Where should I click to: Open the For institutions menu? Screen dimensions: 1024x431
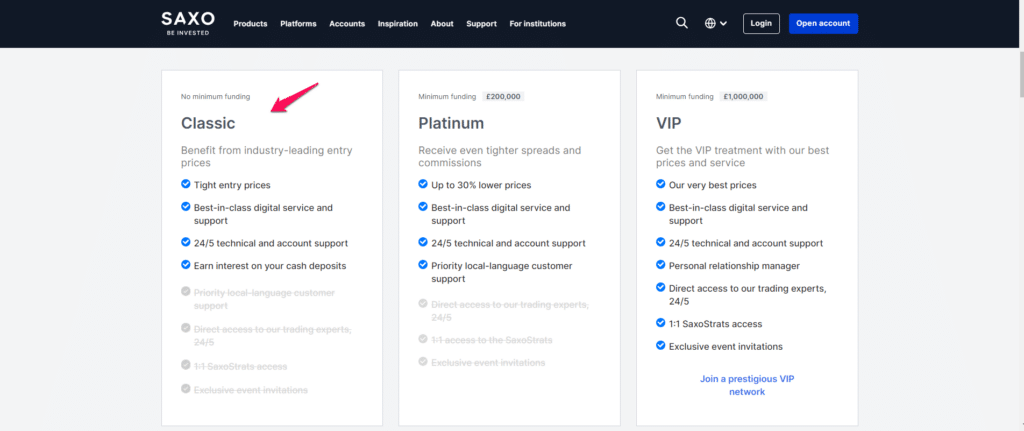pyautogui.click(x=537, y=24)
